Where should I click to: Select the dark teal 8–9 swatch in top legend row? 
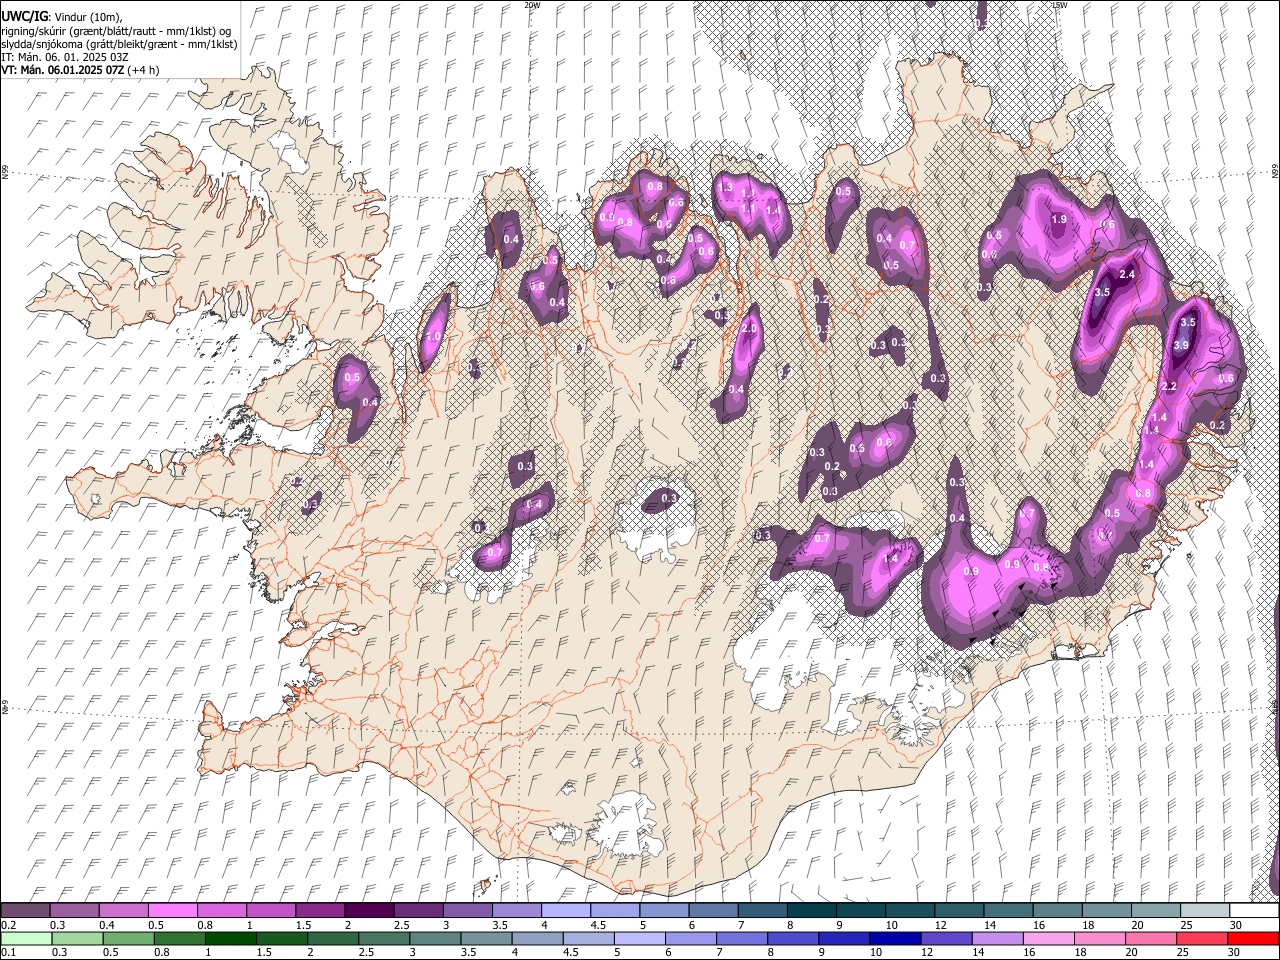[x=812, y=910]
